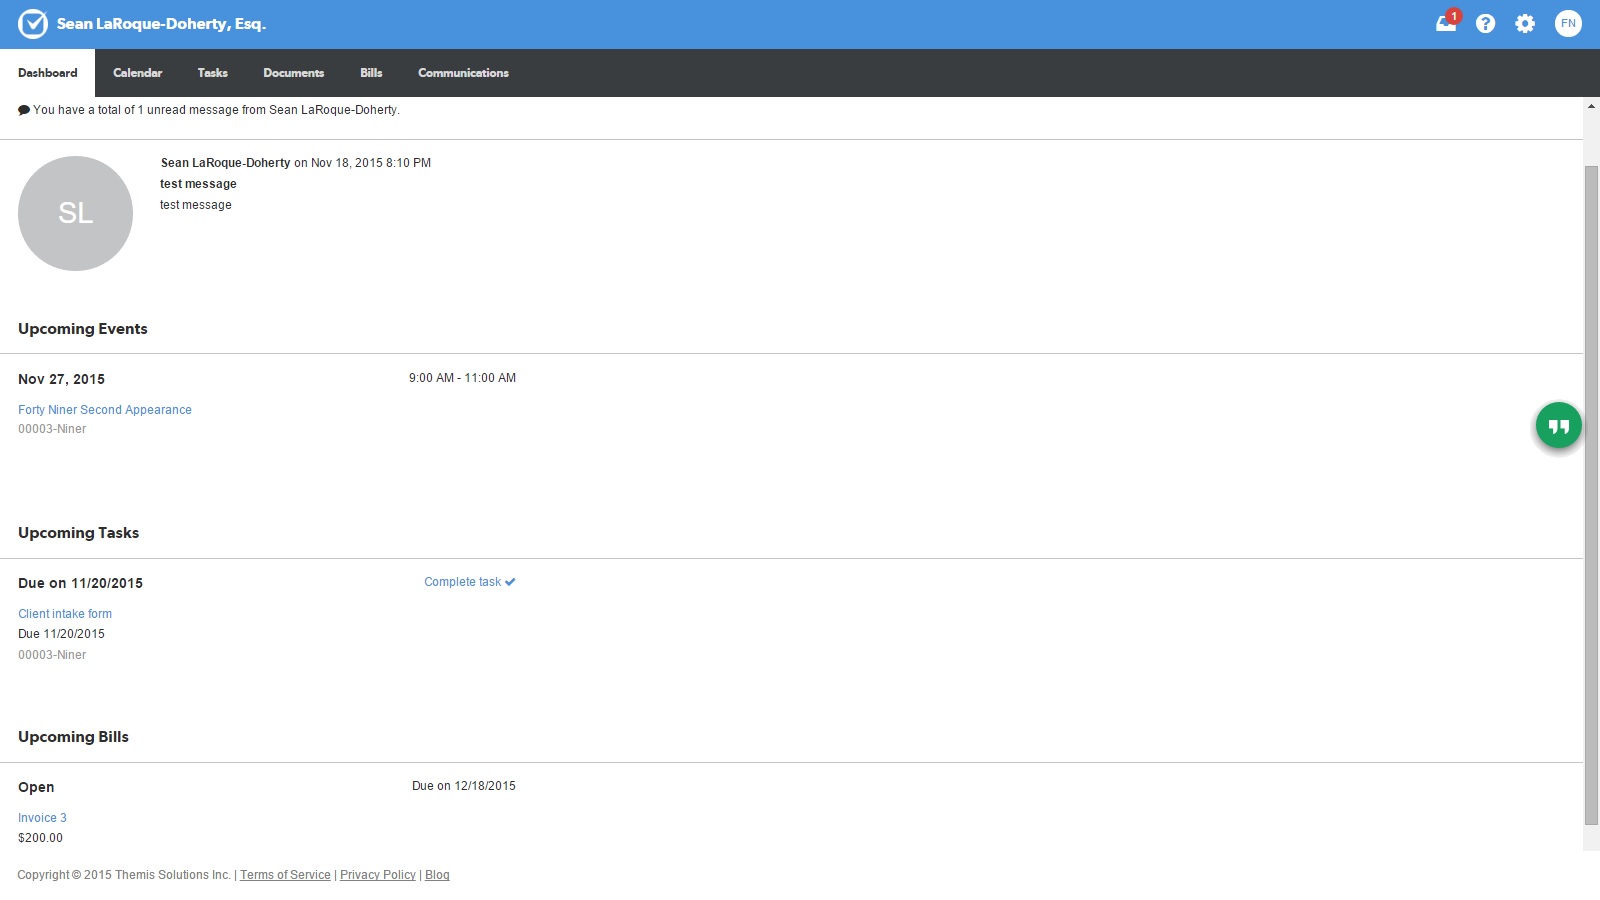
Task: Switch to the Tasks tab
Action: pyautogui.click(x=212, y=73)
